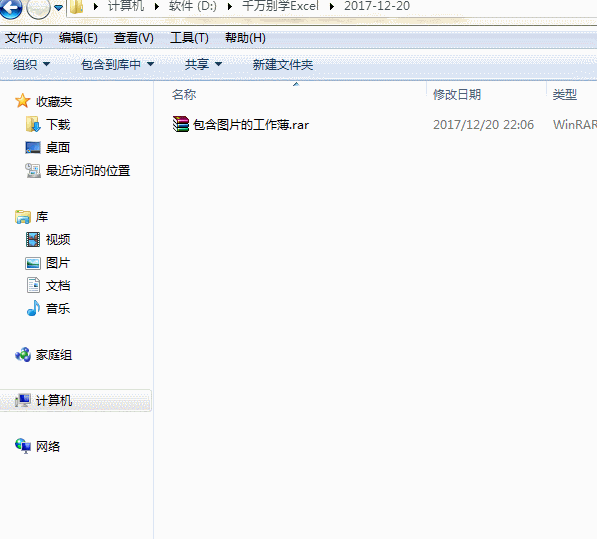Screen dimensions: 597x539
Task: Click the 视频 filmstrip icon
Action: click(33, 239)
